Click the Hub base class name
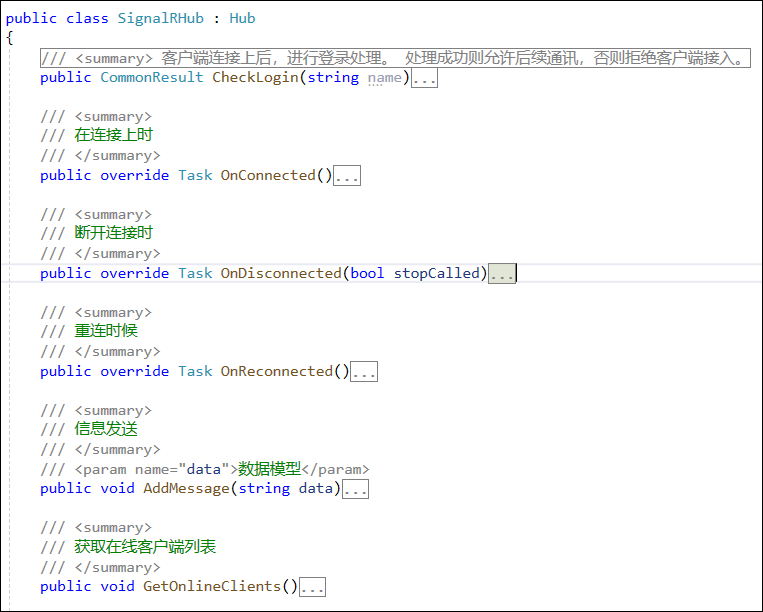 pyautogui.click(x=242, y=18)
